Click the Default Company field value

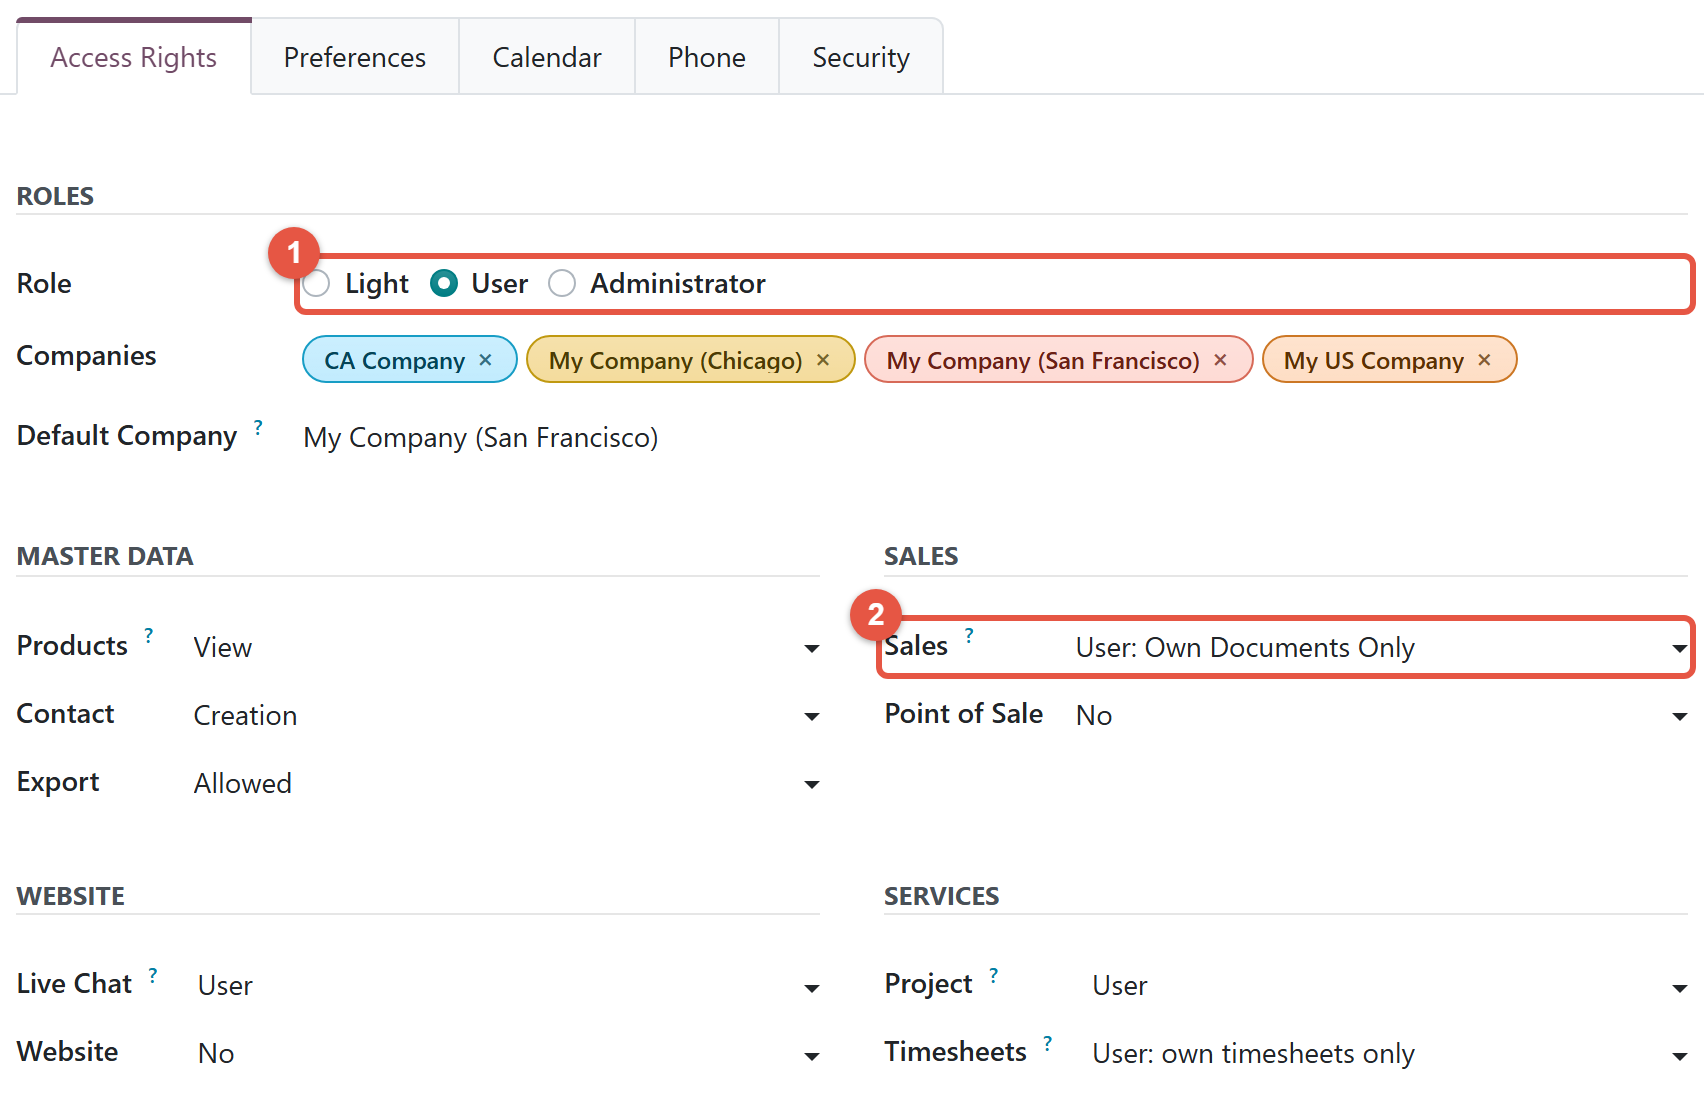tap(481, 438)
